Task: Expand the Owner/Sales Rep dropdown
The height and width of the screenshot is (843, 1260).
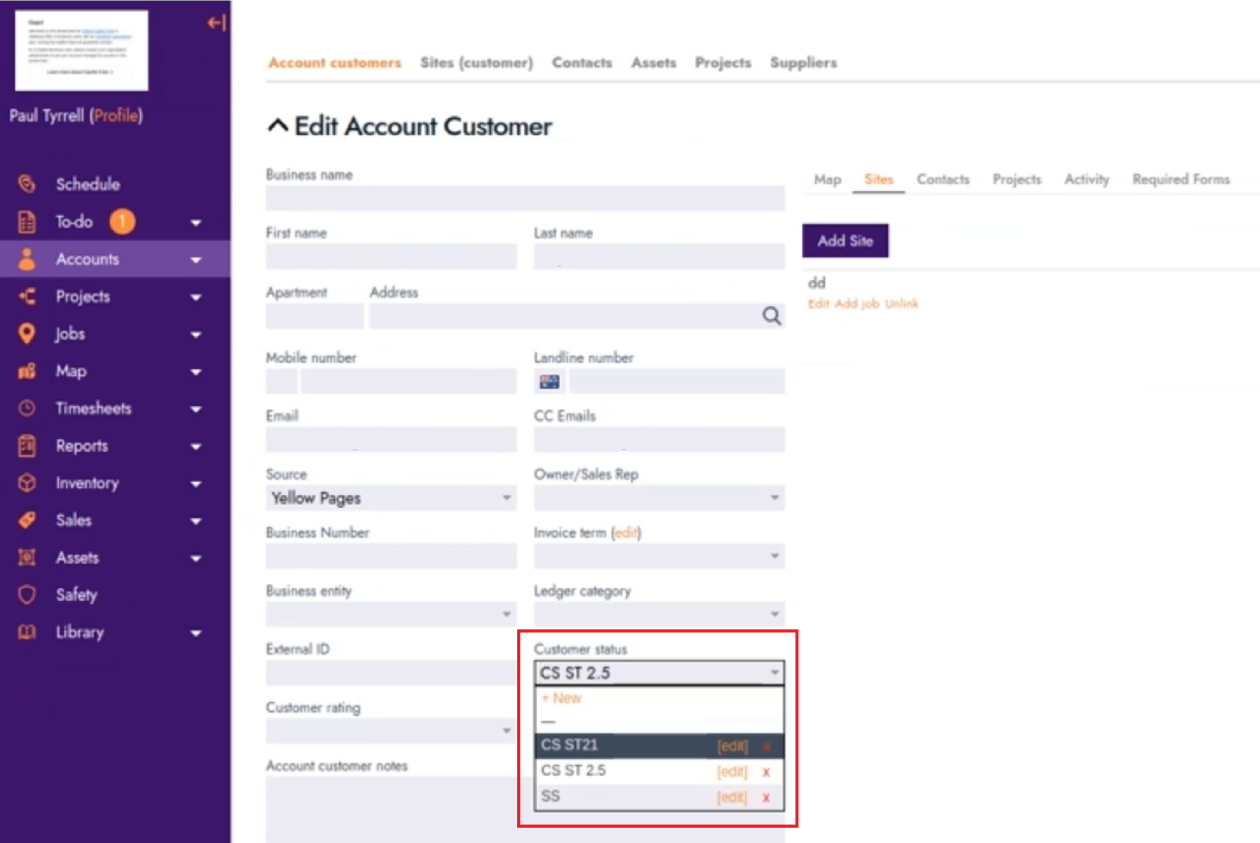Action: tap(659, 498)
